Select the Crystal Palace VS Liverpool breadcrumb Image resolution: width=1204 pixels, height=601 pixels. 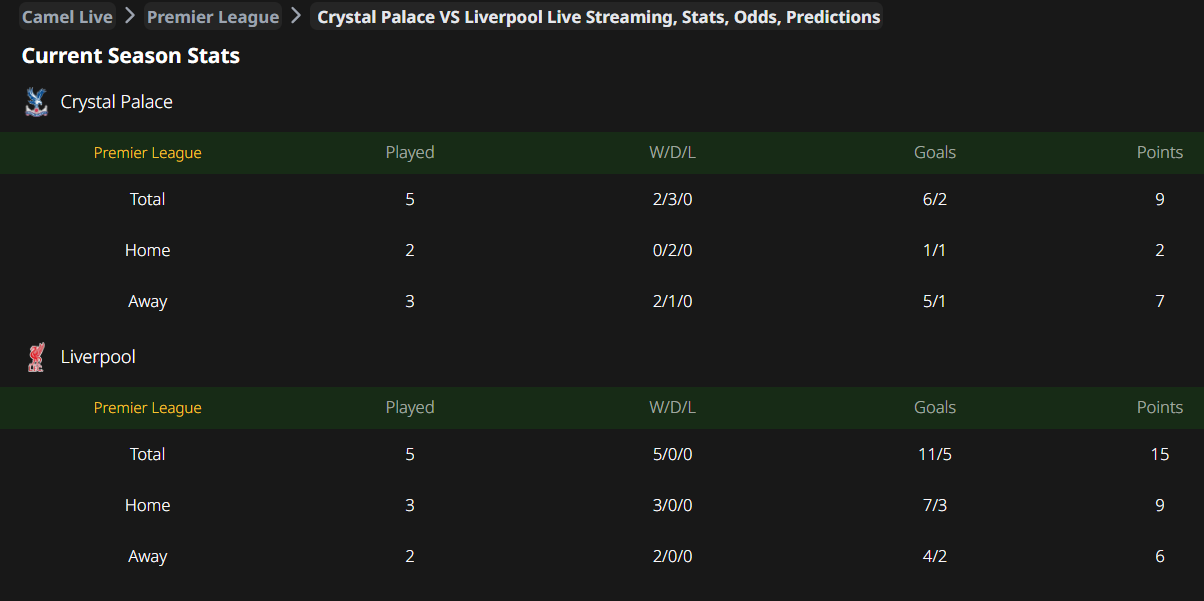click(598, 17)
